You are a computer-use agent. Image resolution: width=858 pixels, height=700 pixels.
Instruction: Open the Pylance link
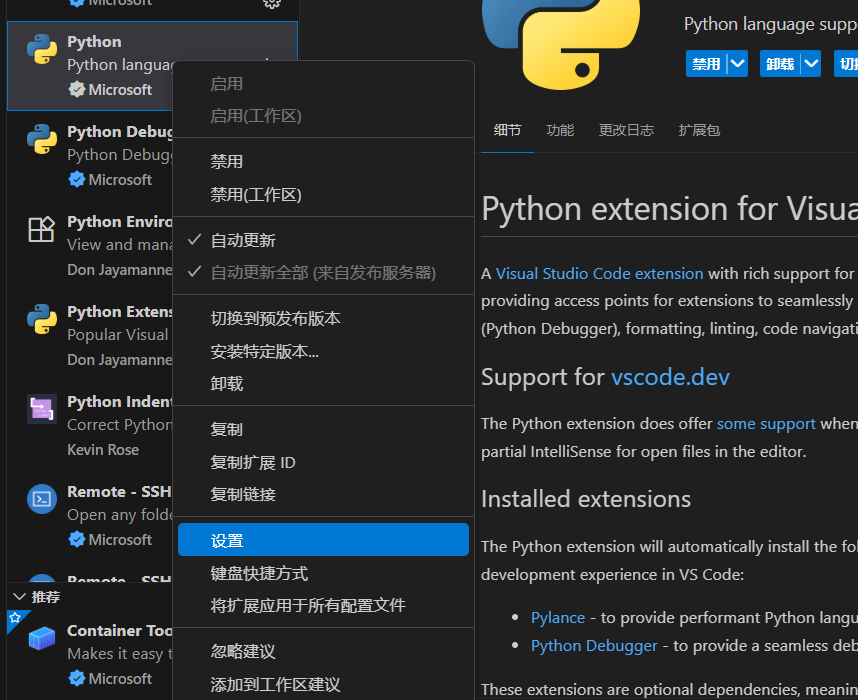(558, 617)
